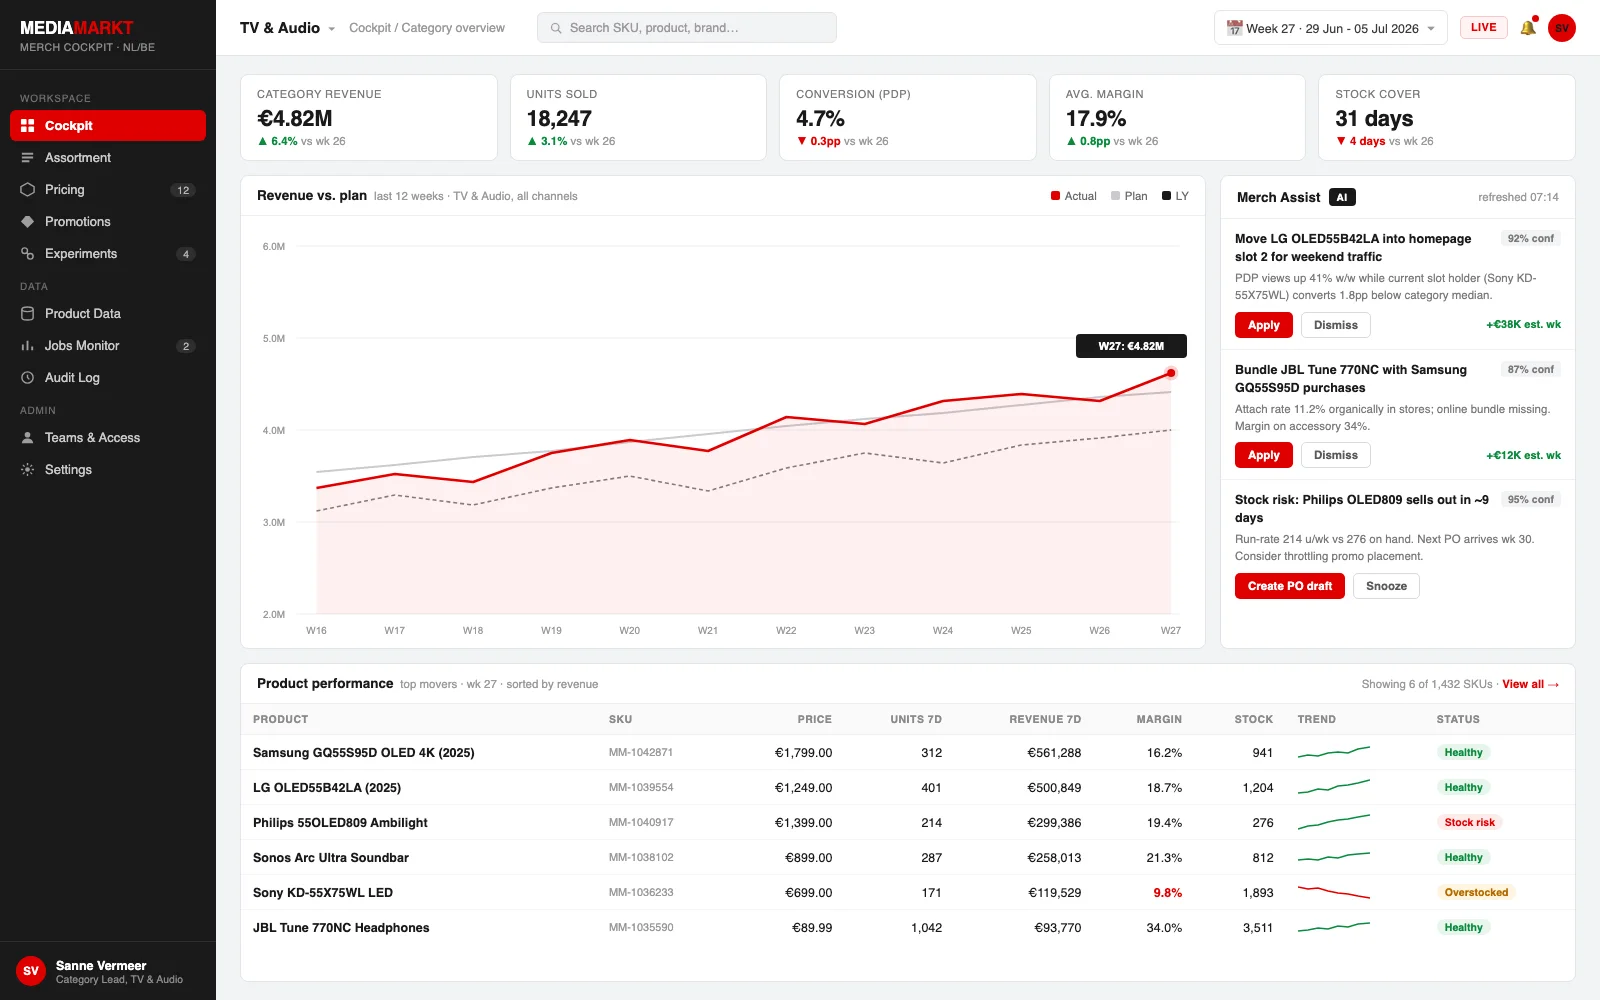Click the search magnifier icon
This screenshot has width=1600, height=1000.
[556, 28]
